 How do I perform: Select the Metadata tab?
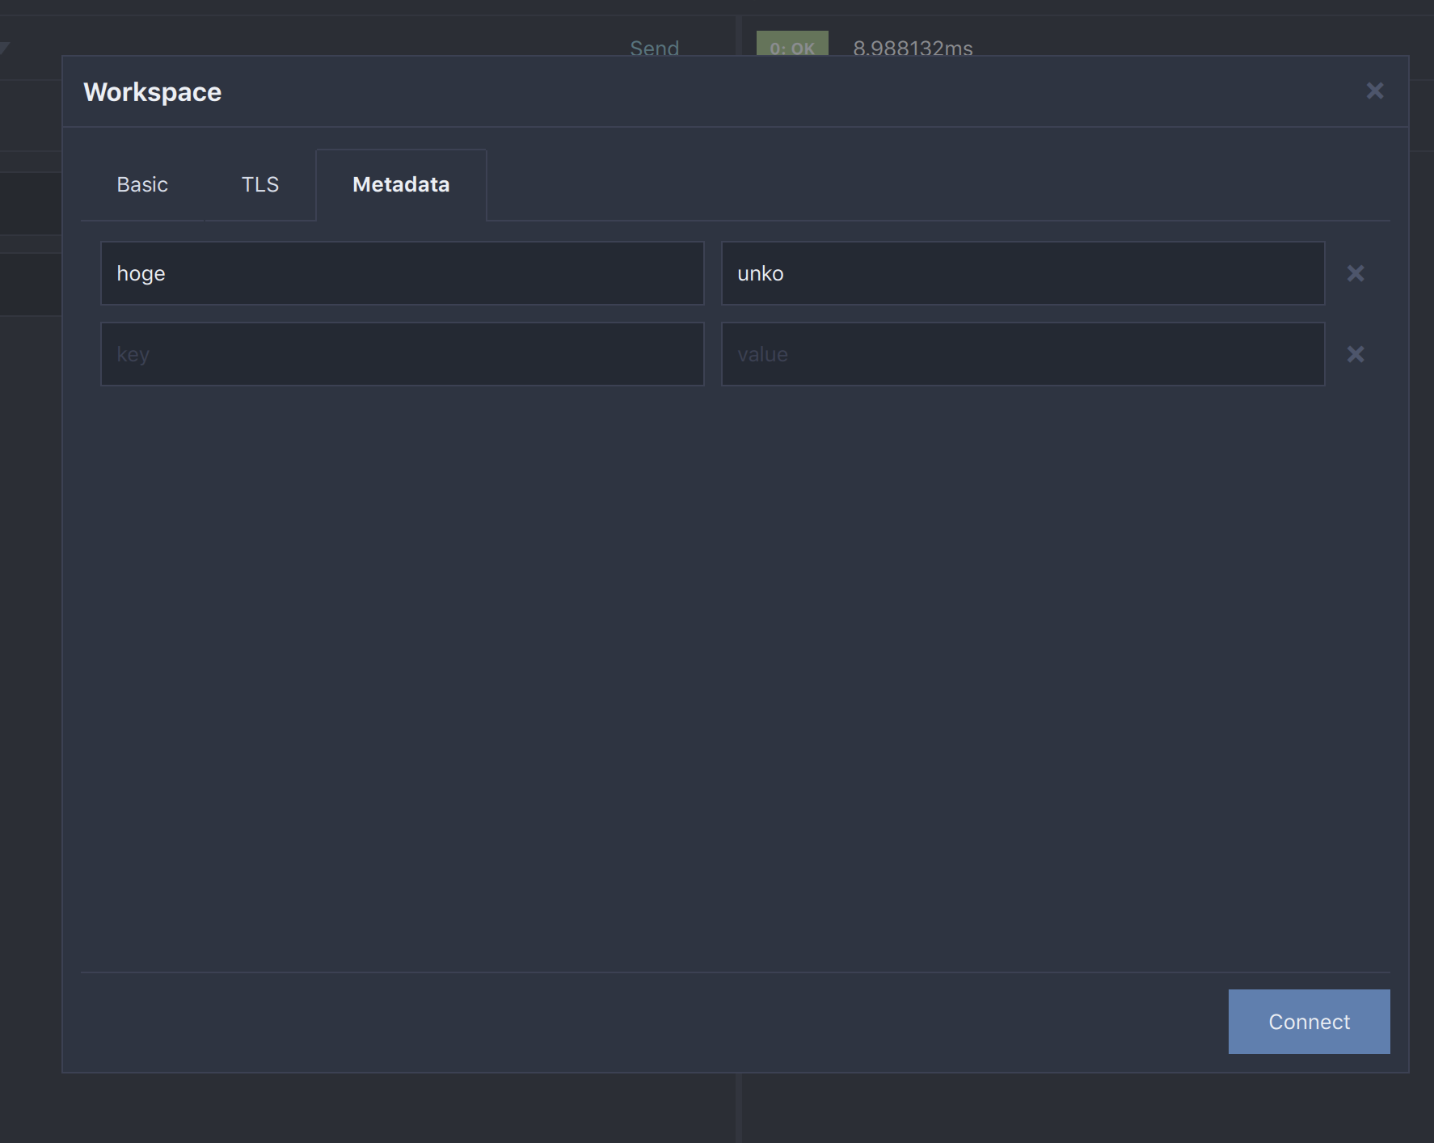(x=401, y=185)
